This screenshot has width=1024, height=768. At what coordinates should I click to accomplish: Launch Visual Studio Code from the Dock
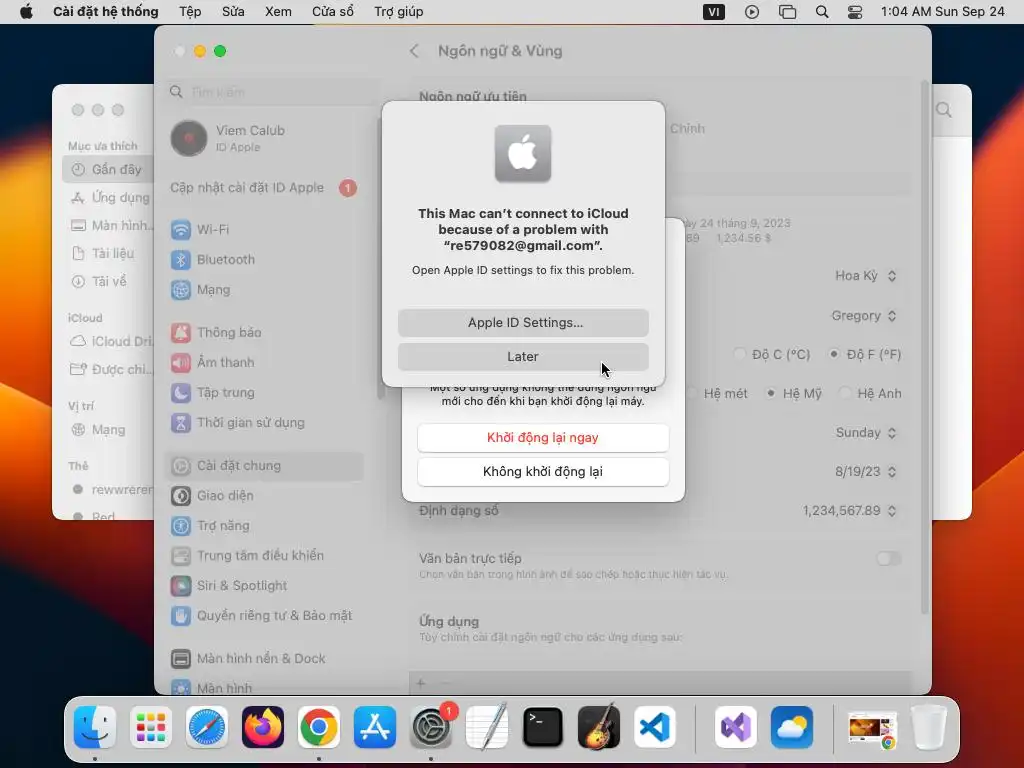(x=655, y=727)
